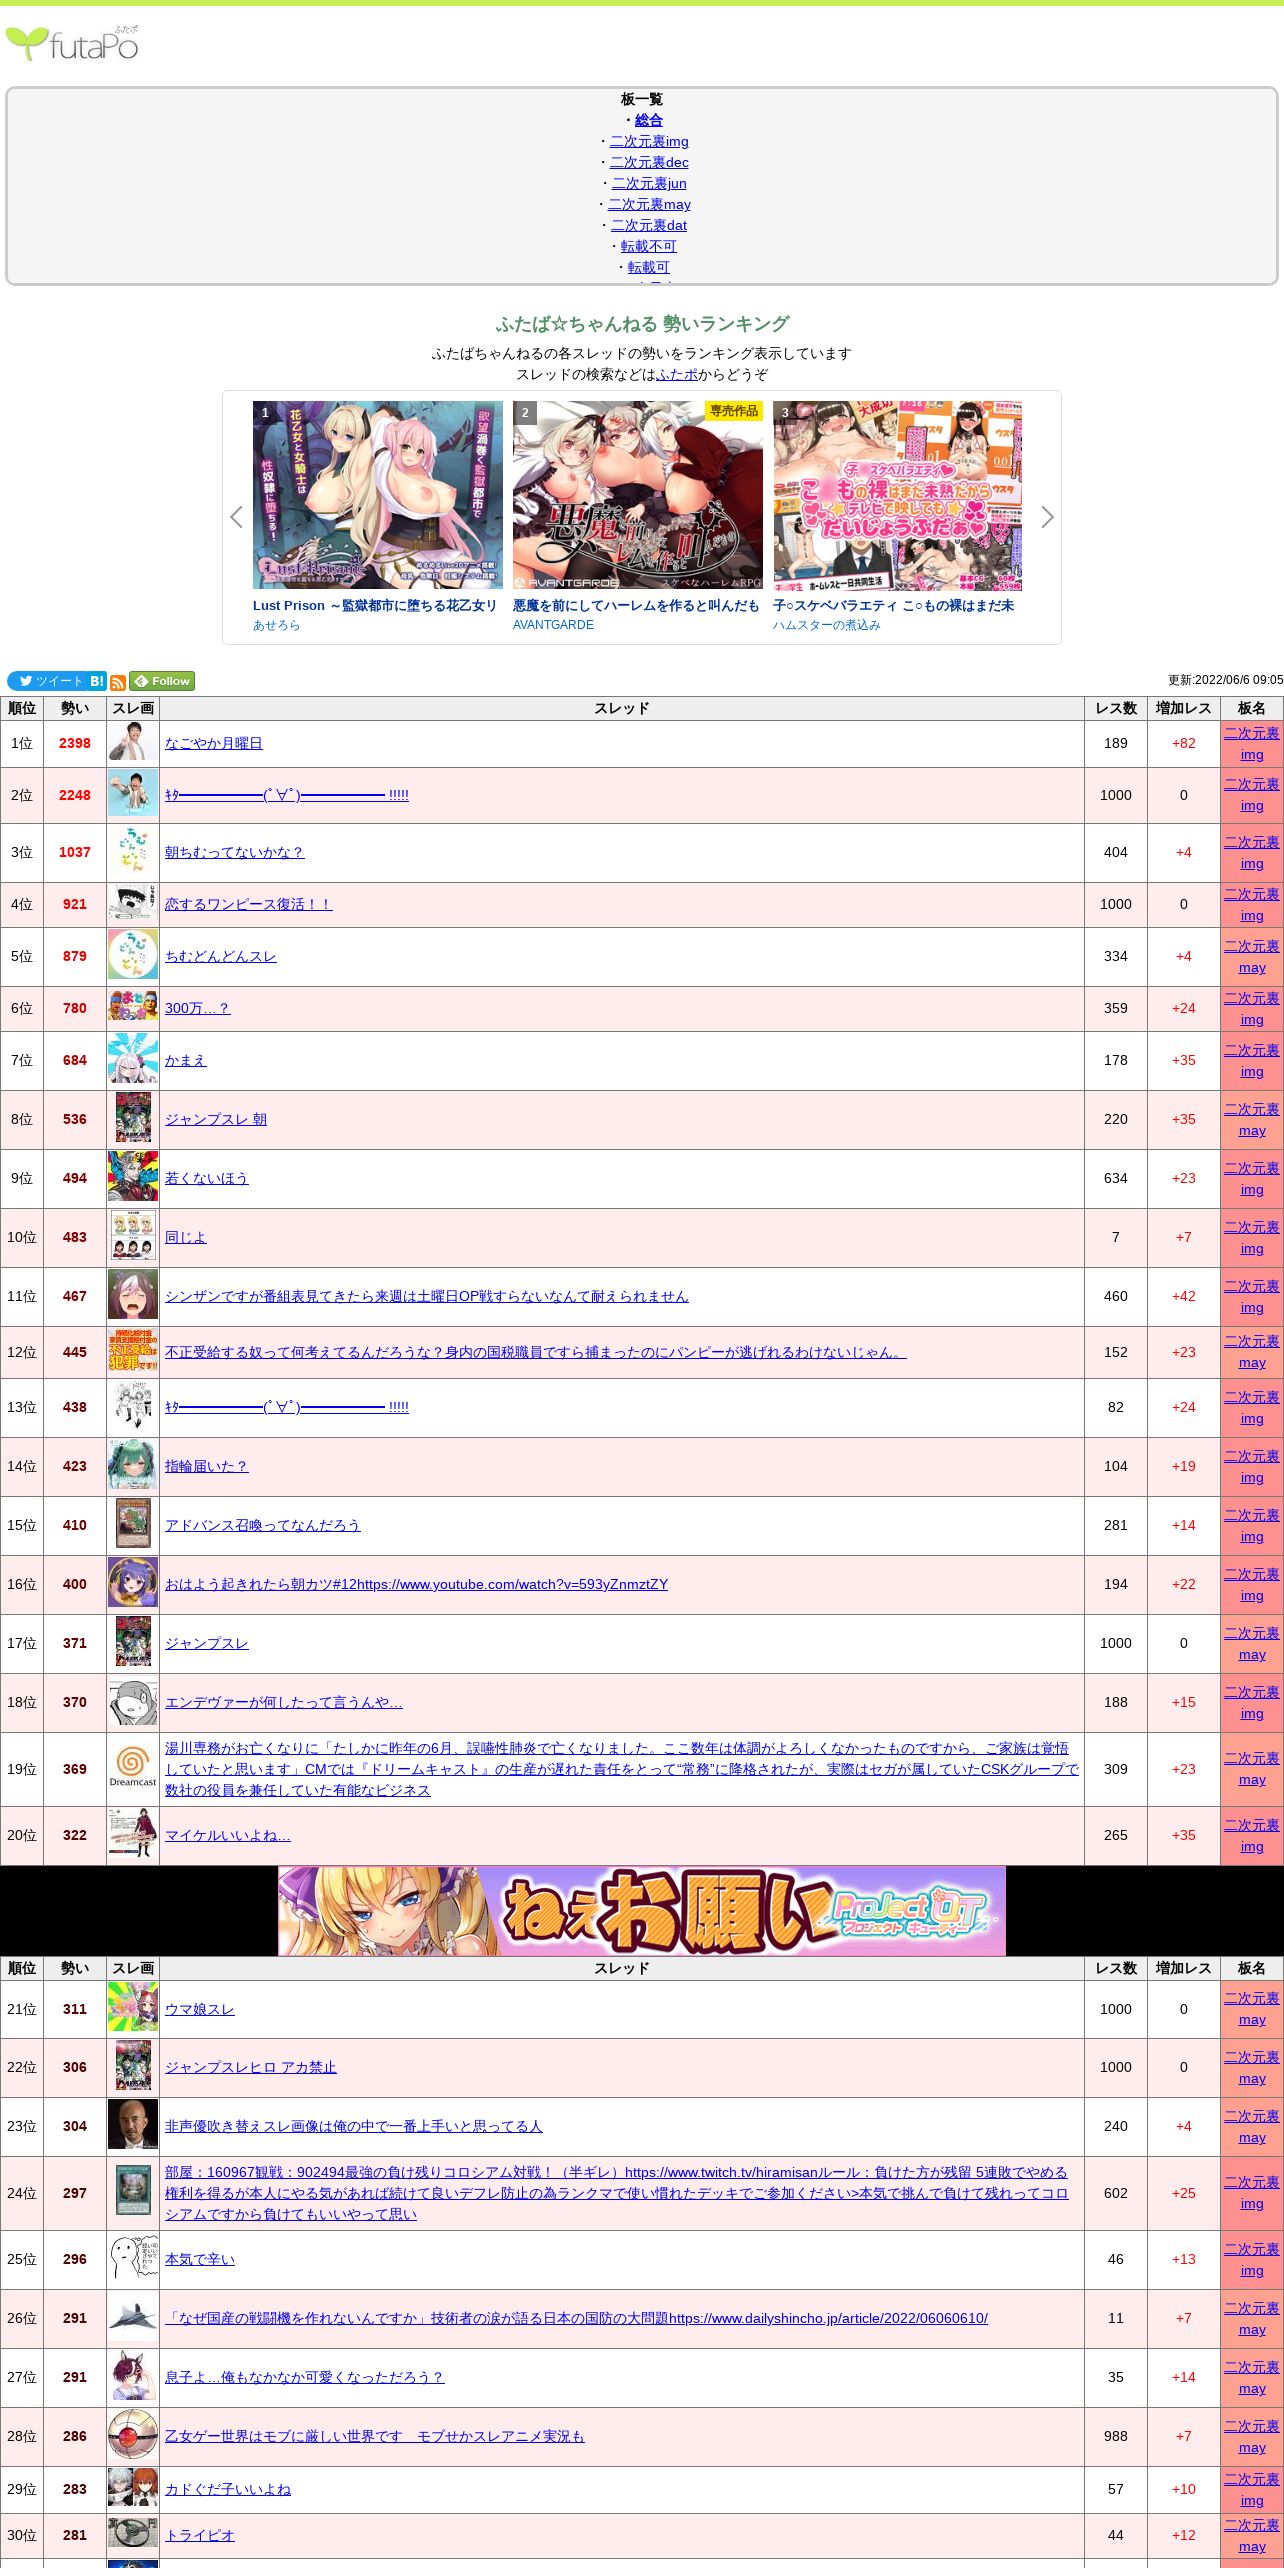Open thumbnail of 若くないほう thread
Screen dimensions: 1284x2568
(x=133, y=1178)
